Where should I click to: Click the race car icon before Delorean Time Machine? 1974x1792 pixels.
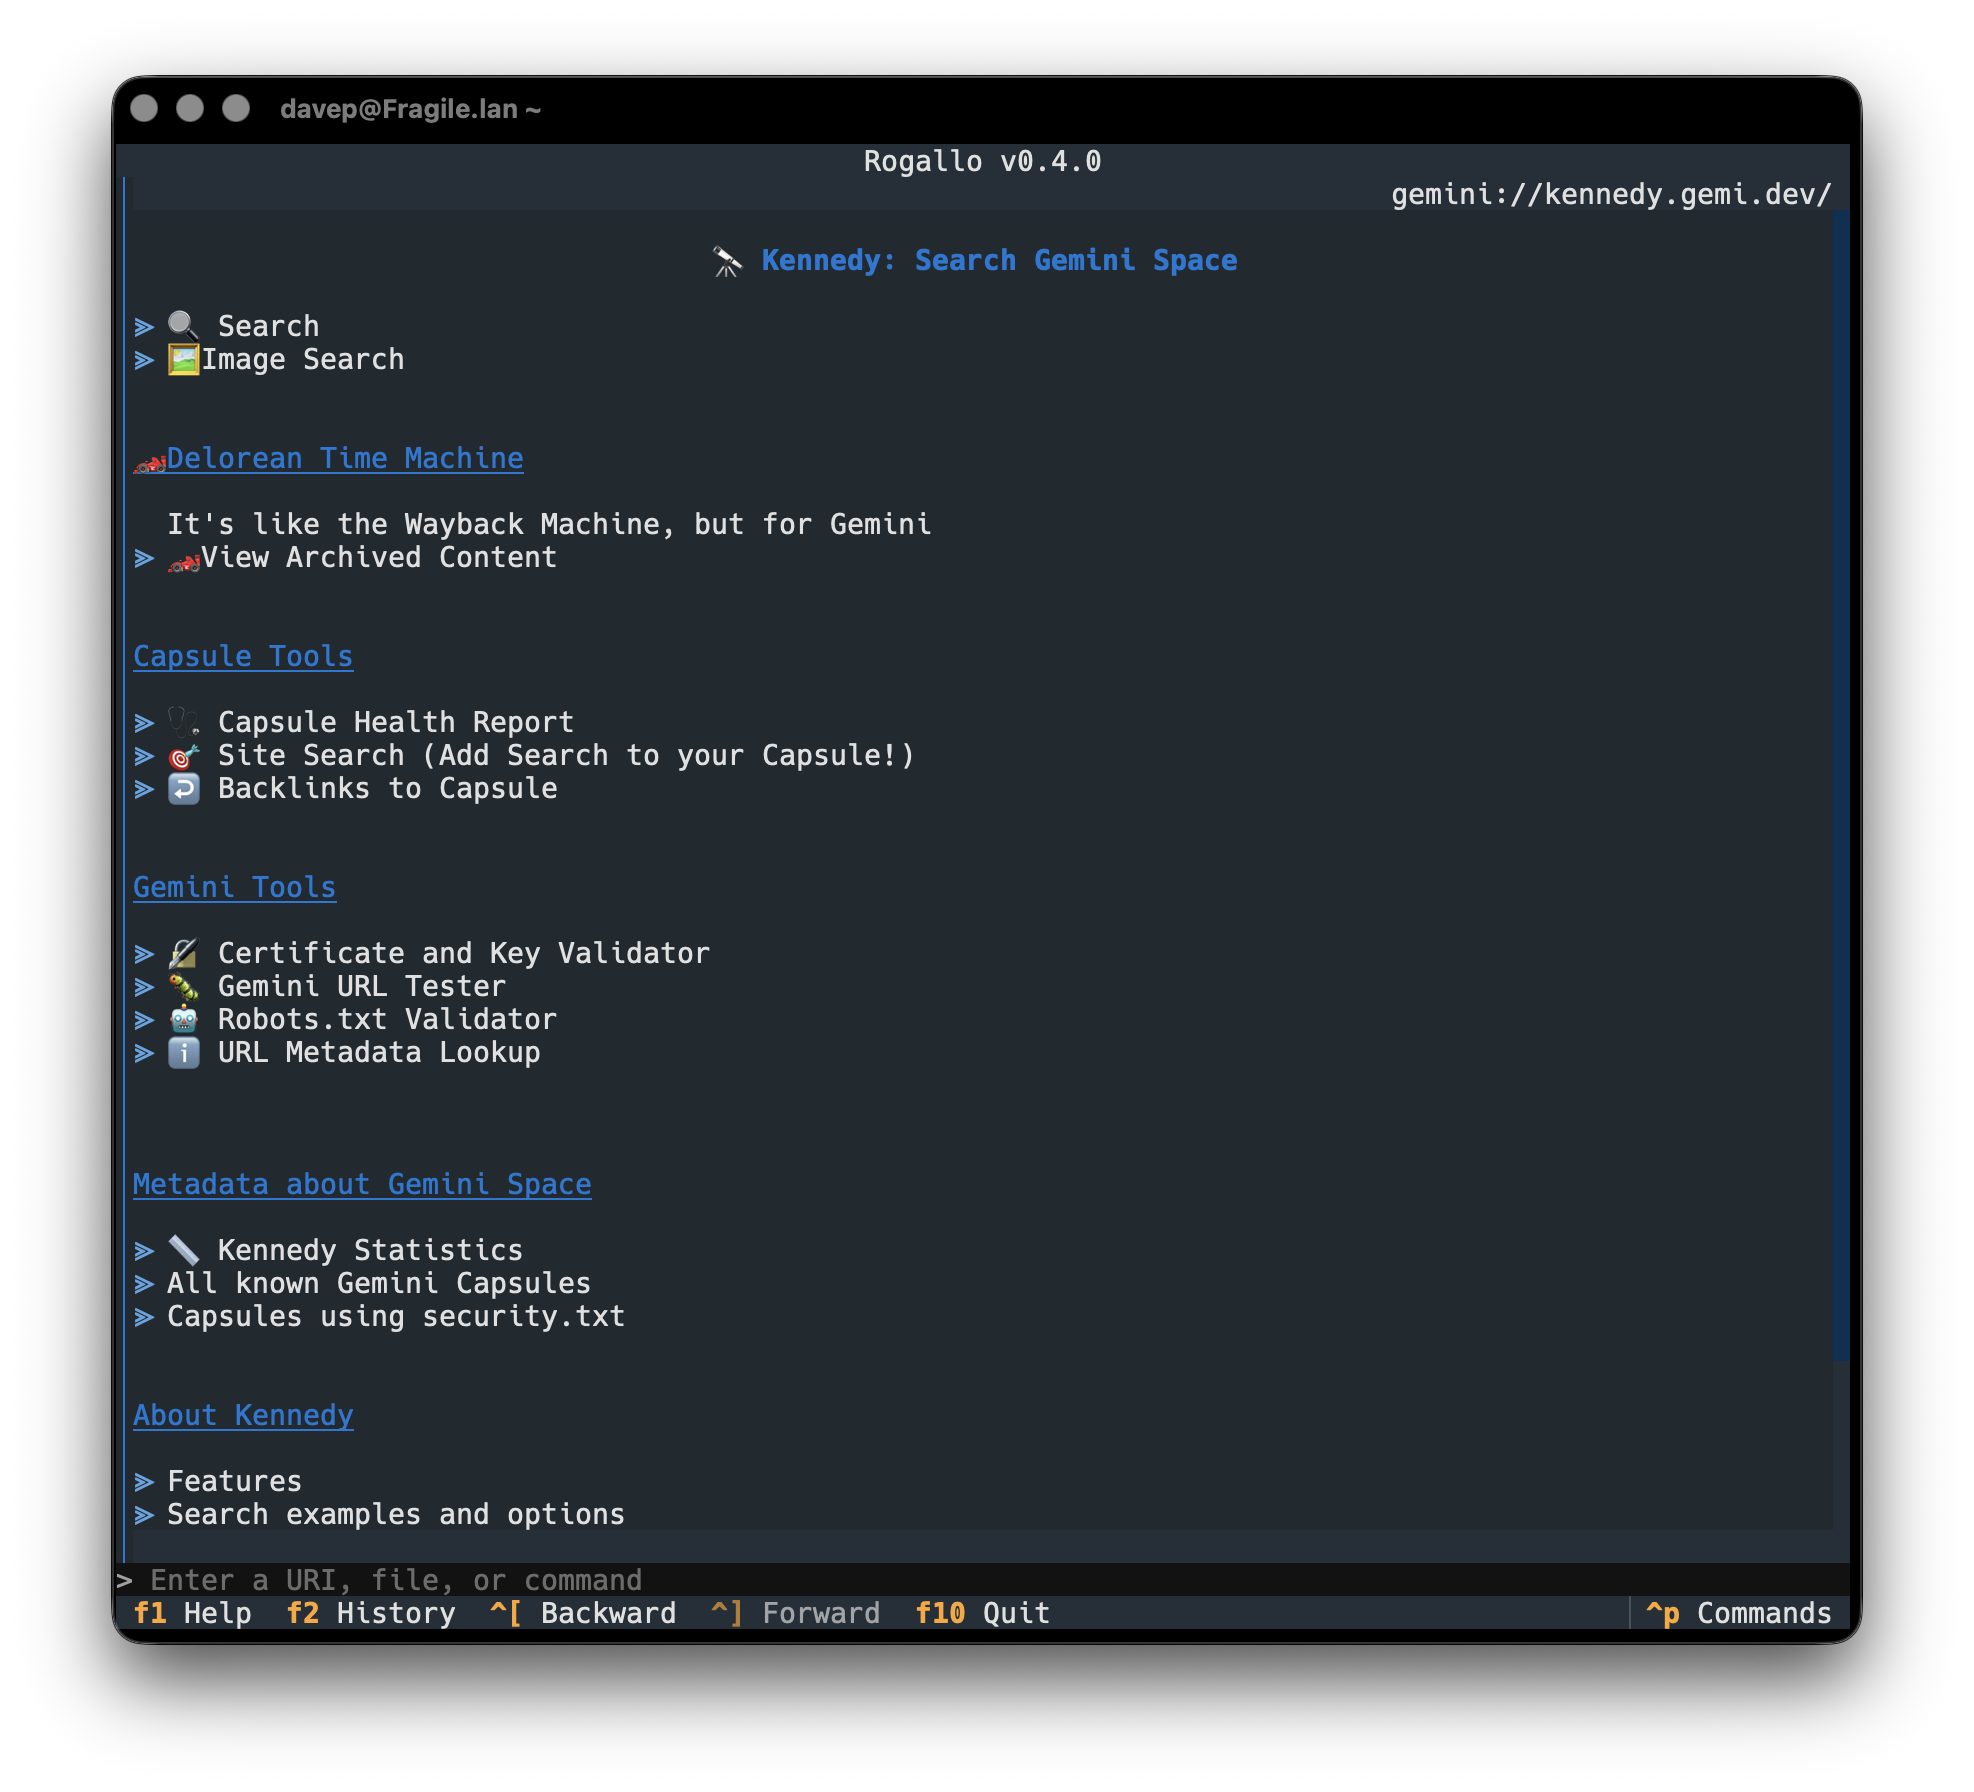pos(150,461)
